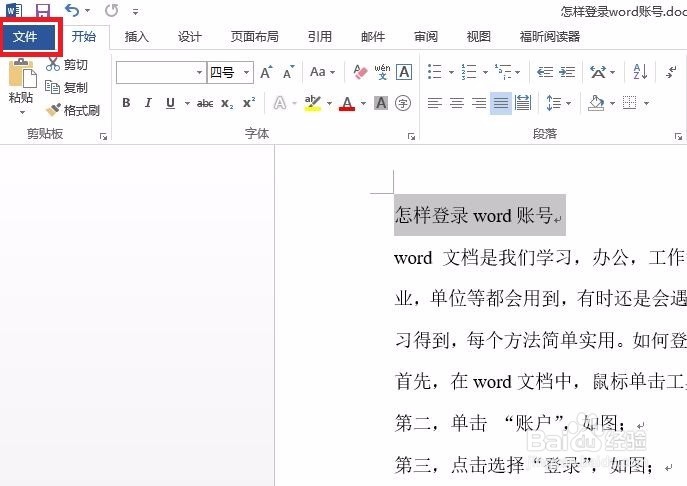687x486 pixels.
Task: Open the 字体 dialog launcher
Action: pos(411,137)
